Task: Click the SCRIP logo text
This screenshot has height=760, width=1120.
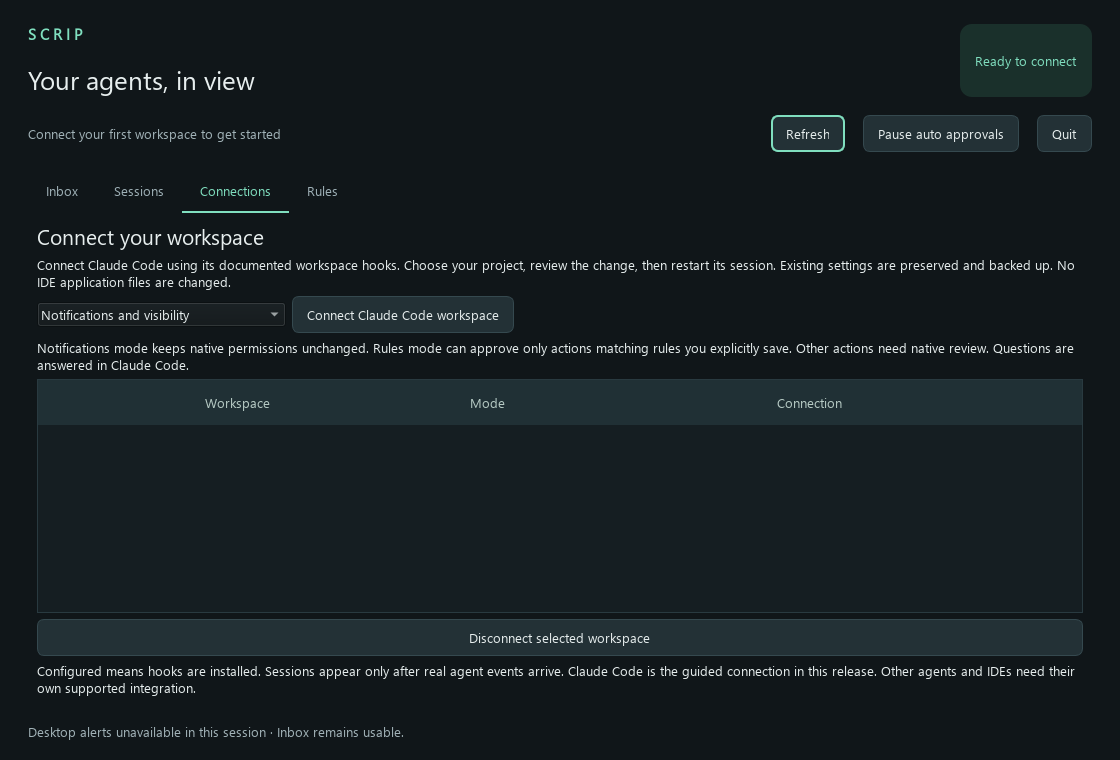Action: coord(56,34)
